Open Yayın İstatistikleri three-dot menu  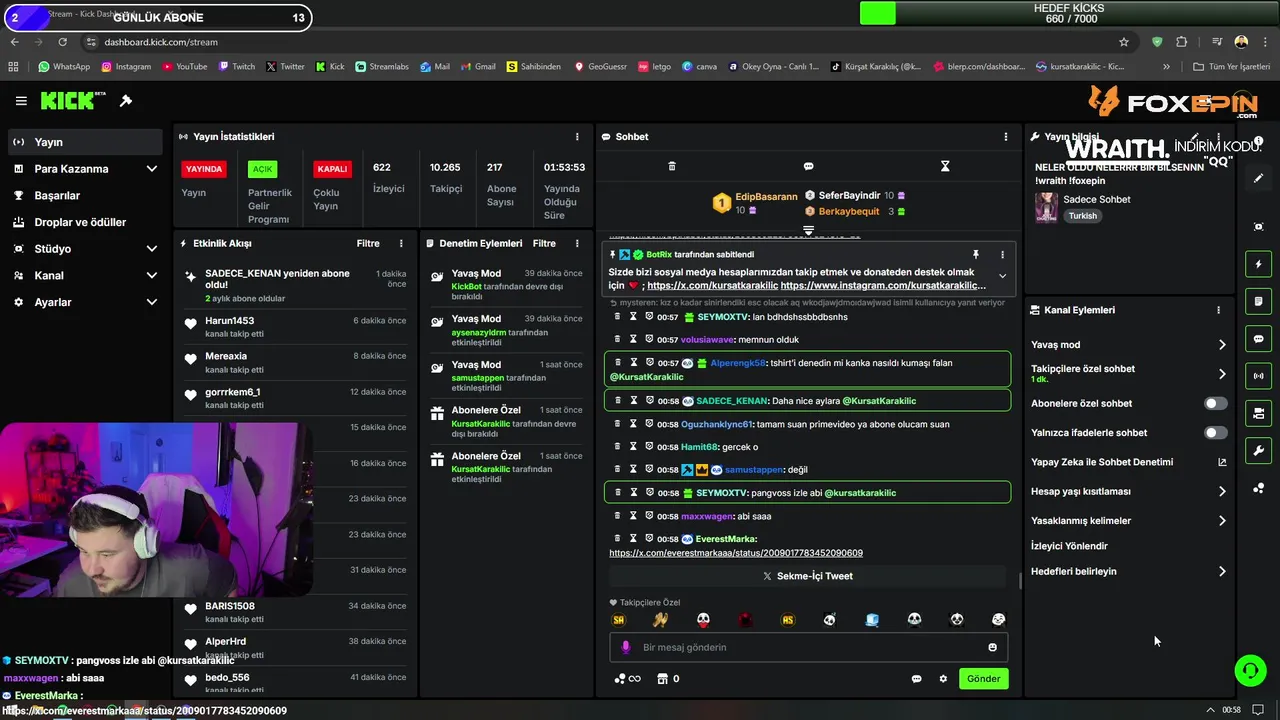[577, 137]
